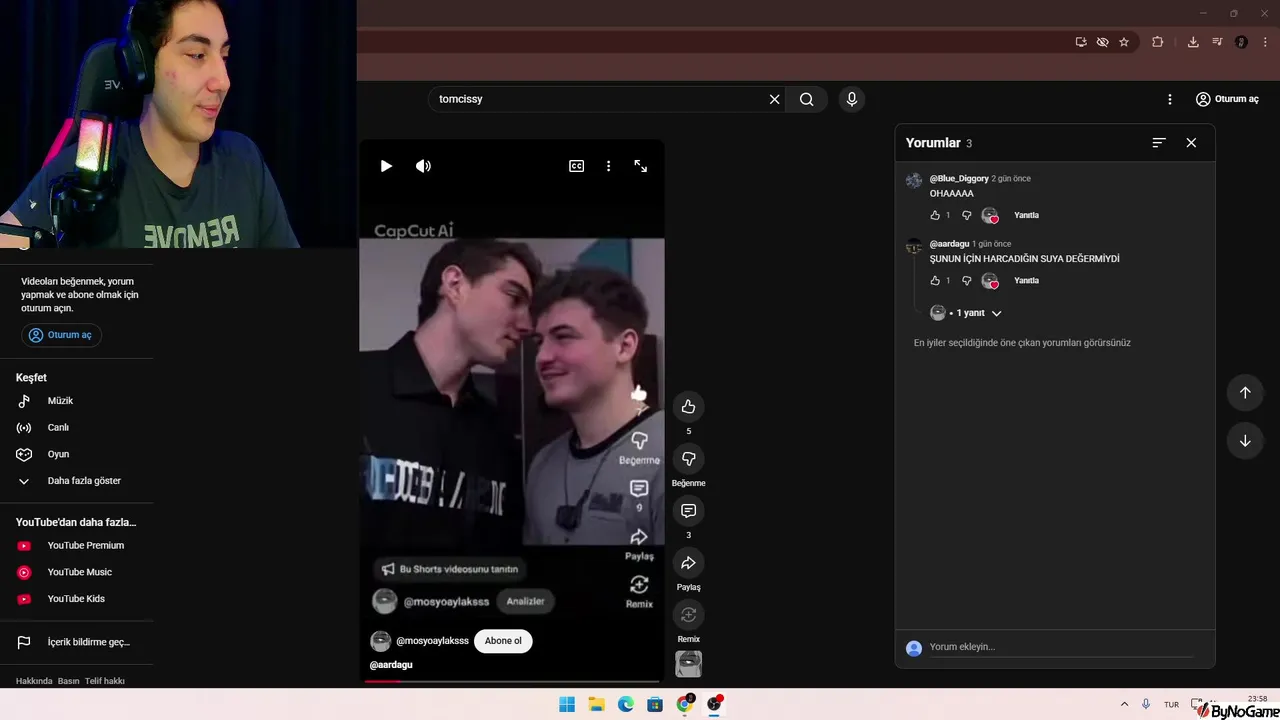Open File Explorer from taskbar
Screen dimensions: 1280x720
click(x=596, y=704)
